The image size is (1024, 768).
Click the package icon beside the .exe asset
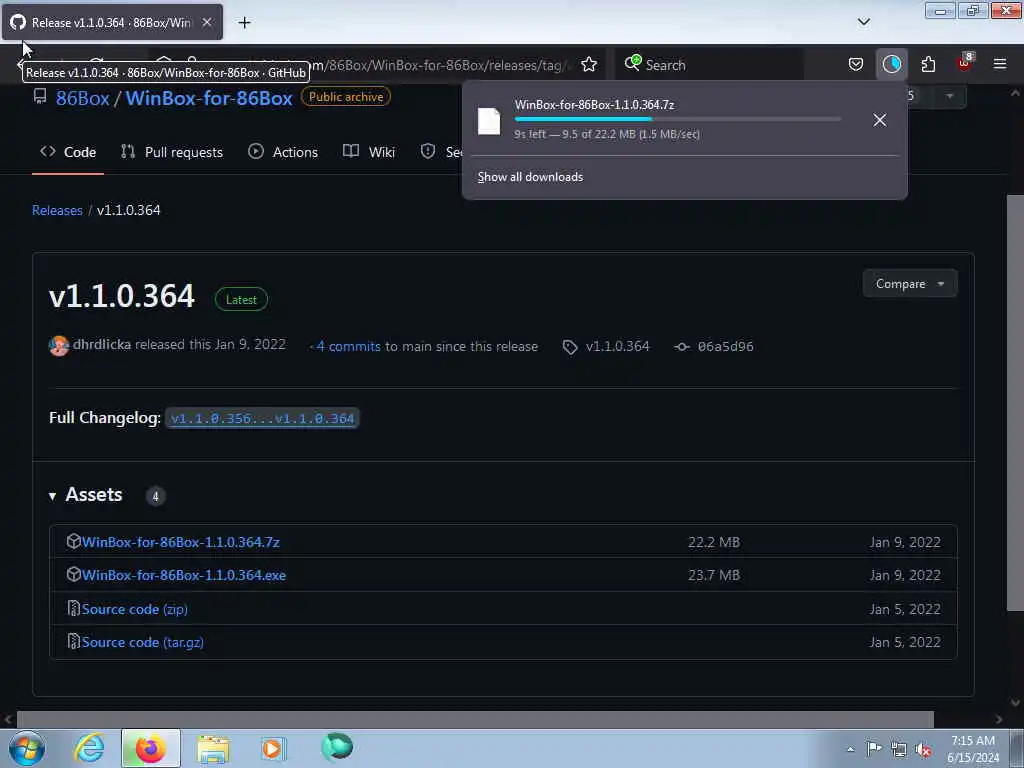73,575
